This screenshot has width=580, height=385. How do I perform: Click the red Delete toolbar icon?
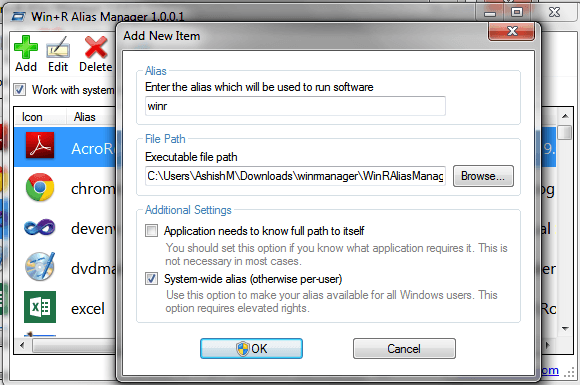tap(96, 47)
